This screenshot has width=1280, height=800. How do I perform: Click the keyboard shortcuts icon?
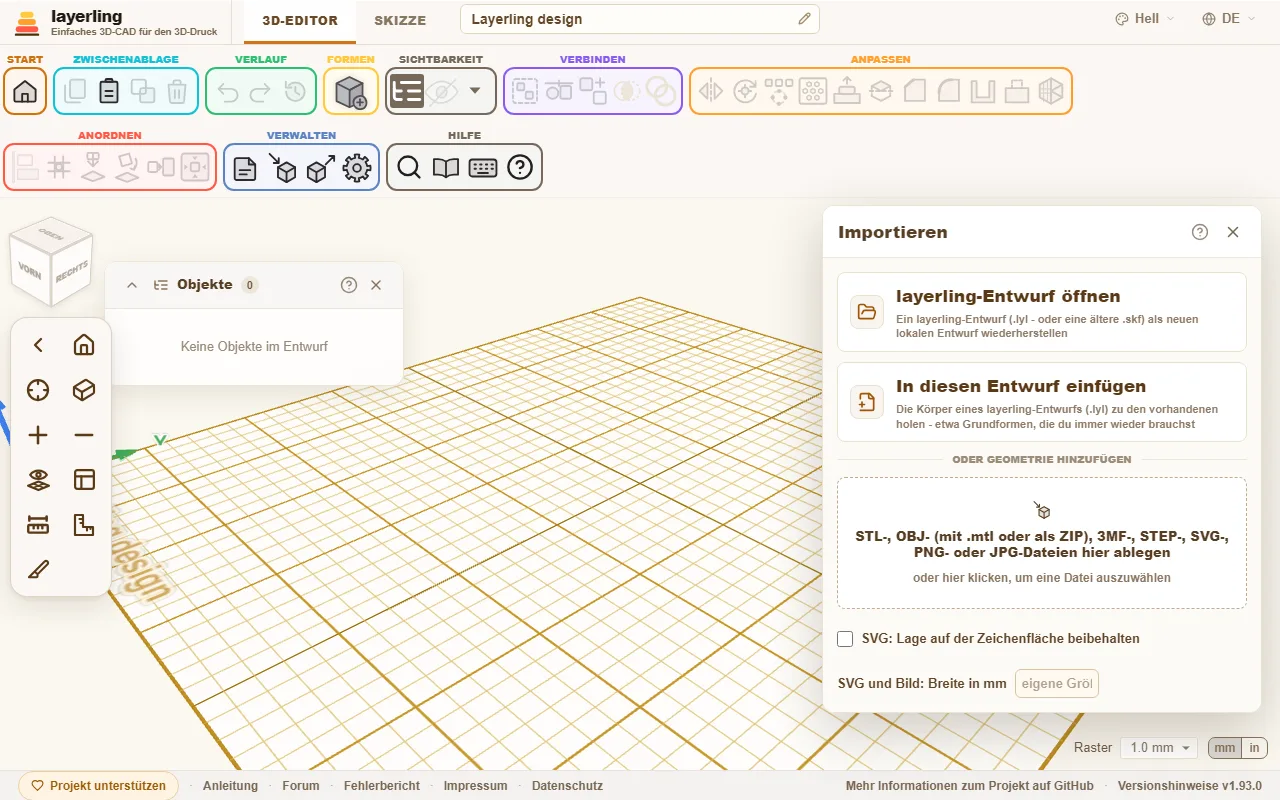483,168
